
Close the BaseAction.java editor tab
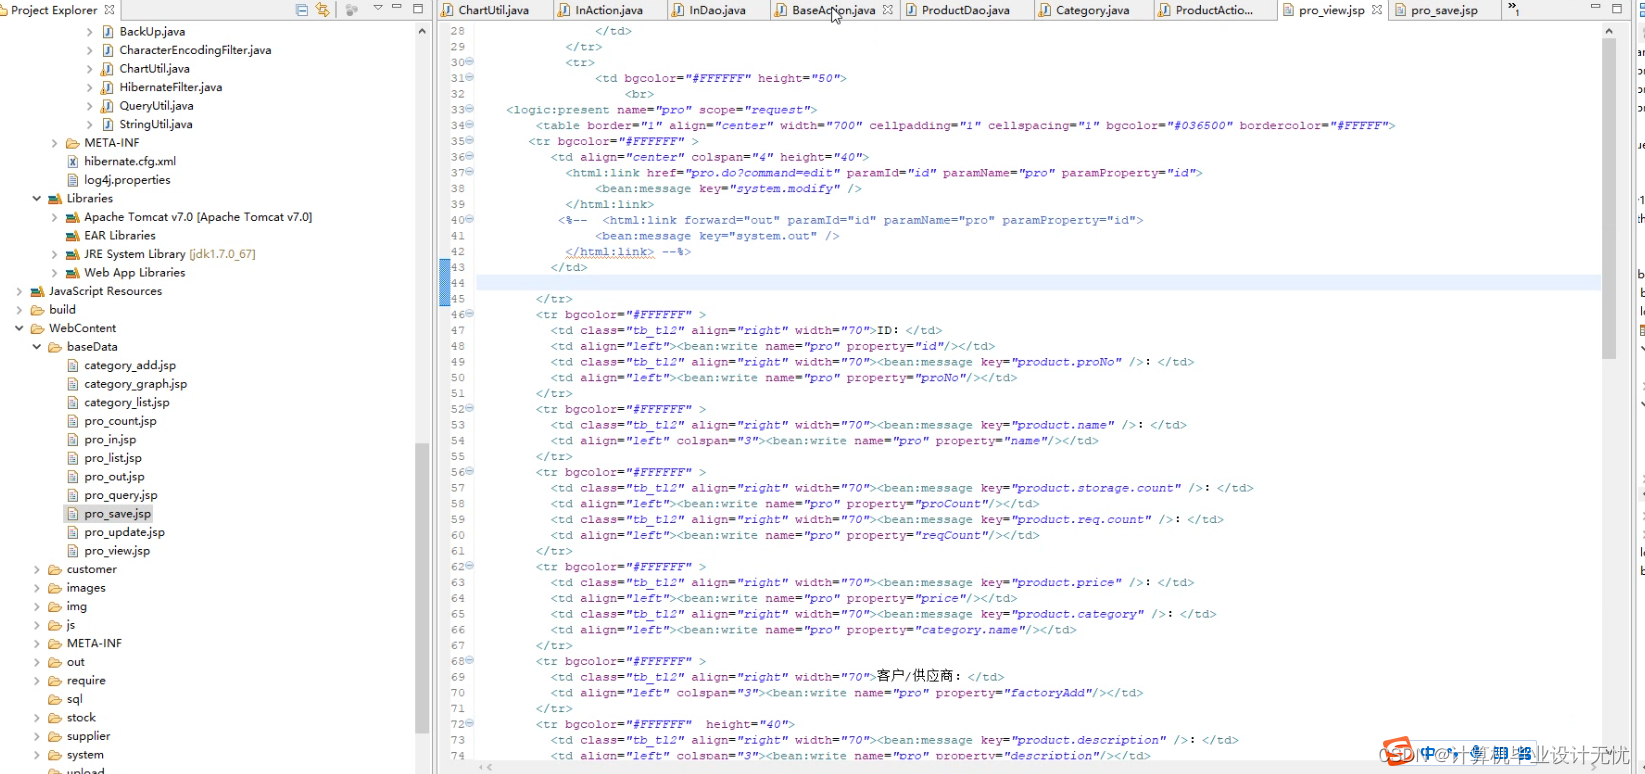(x=888, y=10)
